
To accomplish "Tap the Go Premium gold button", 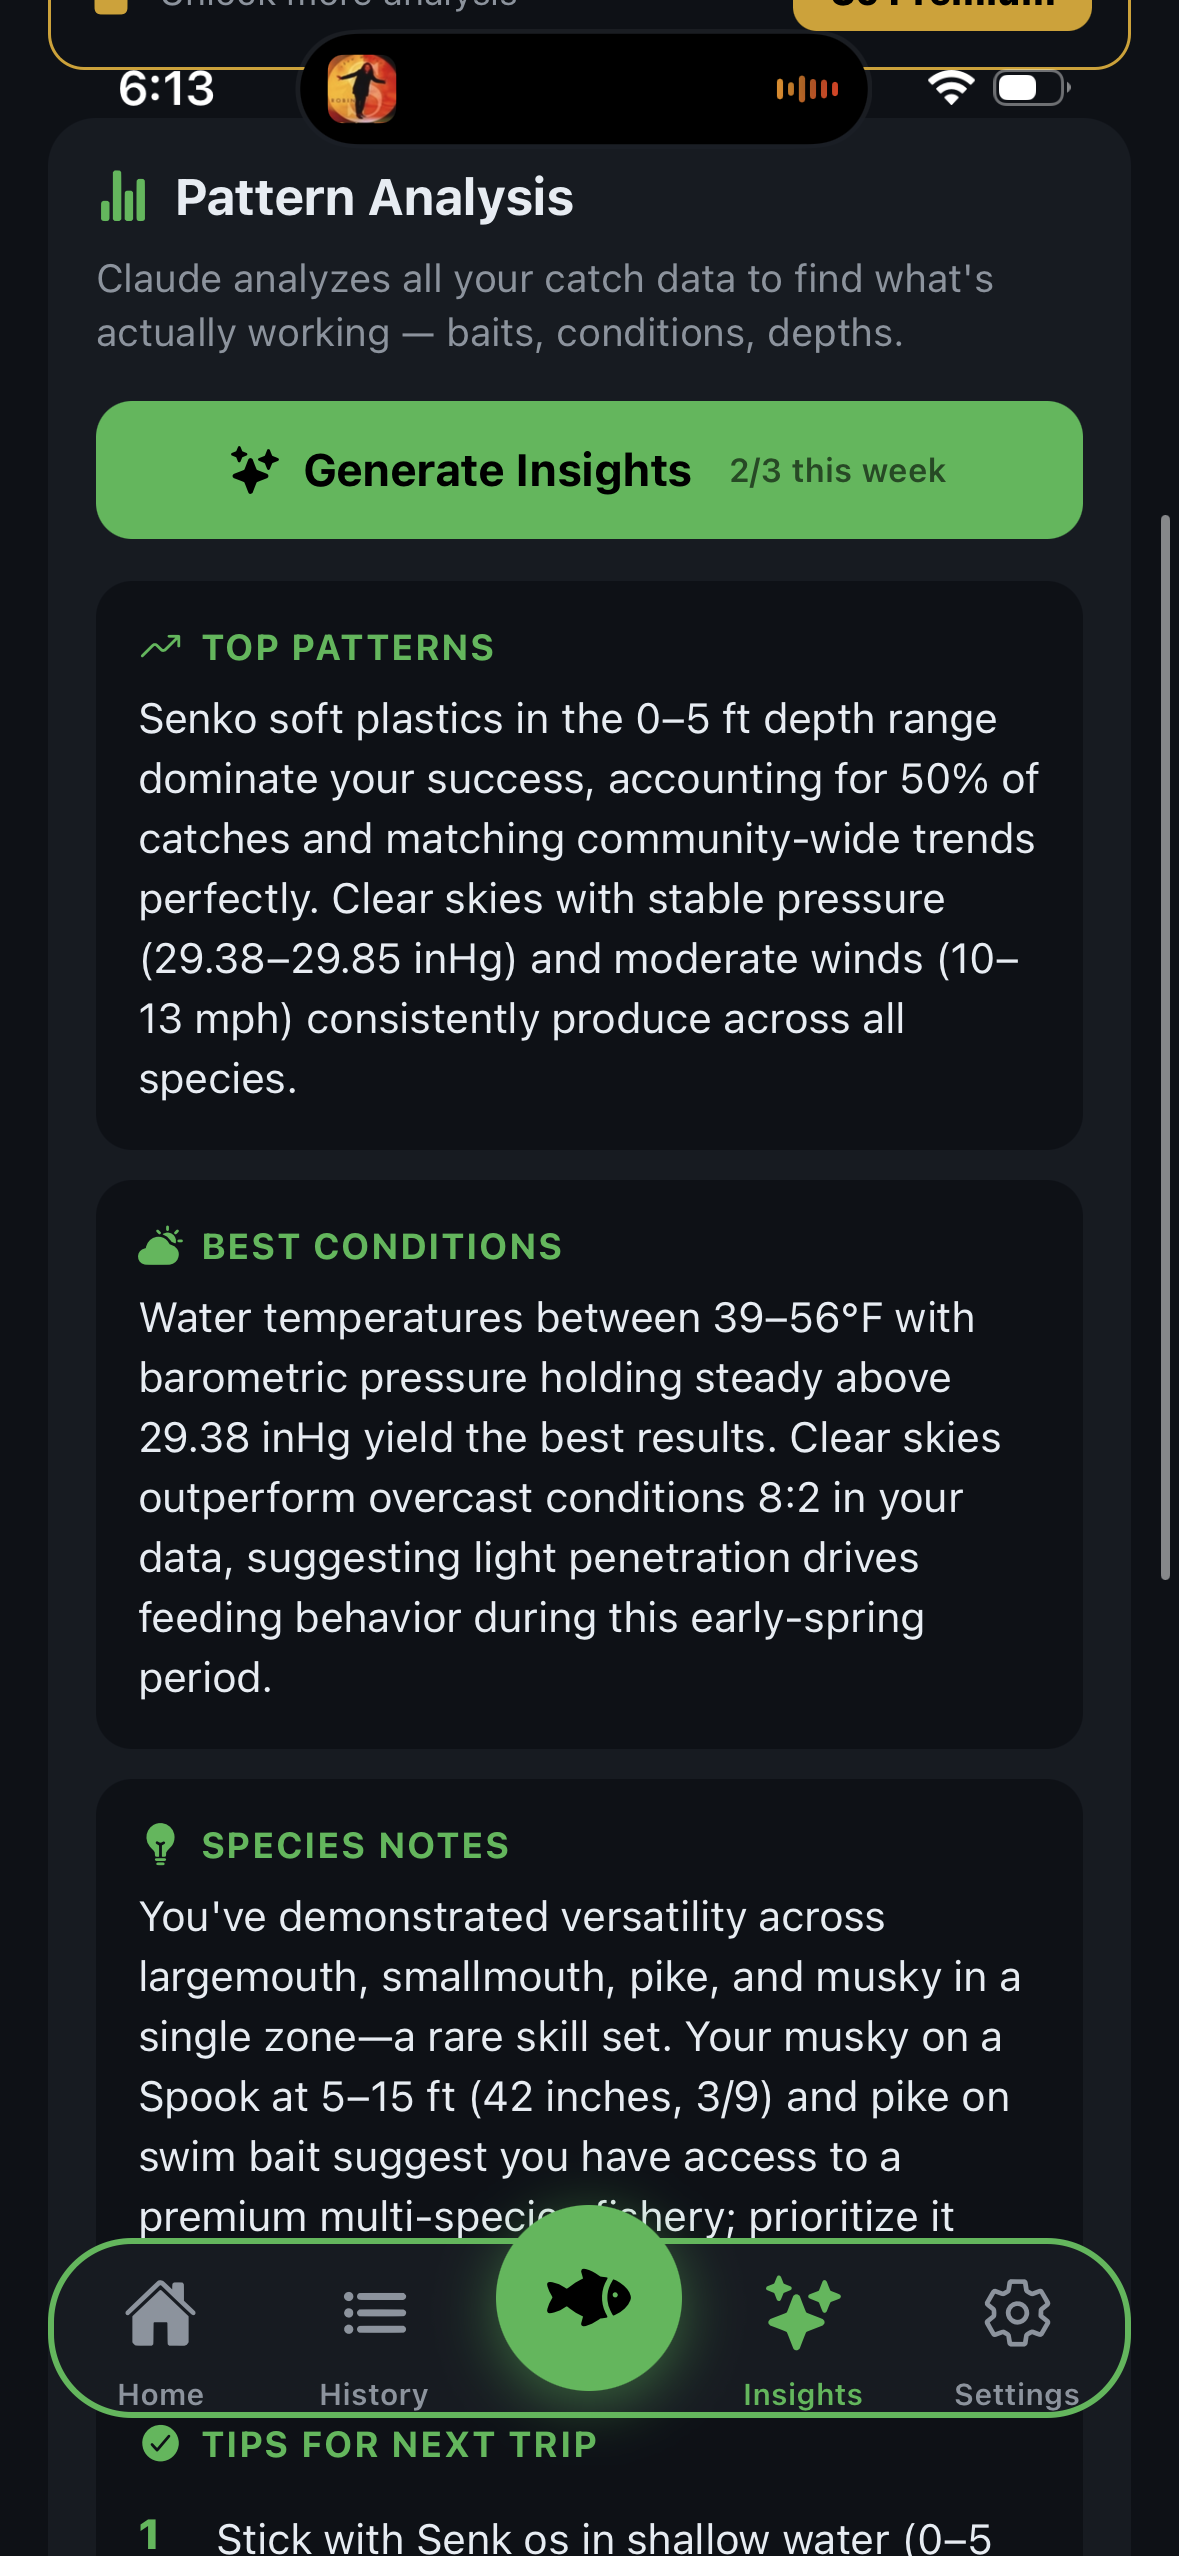I will click(941, 8).
